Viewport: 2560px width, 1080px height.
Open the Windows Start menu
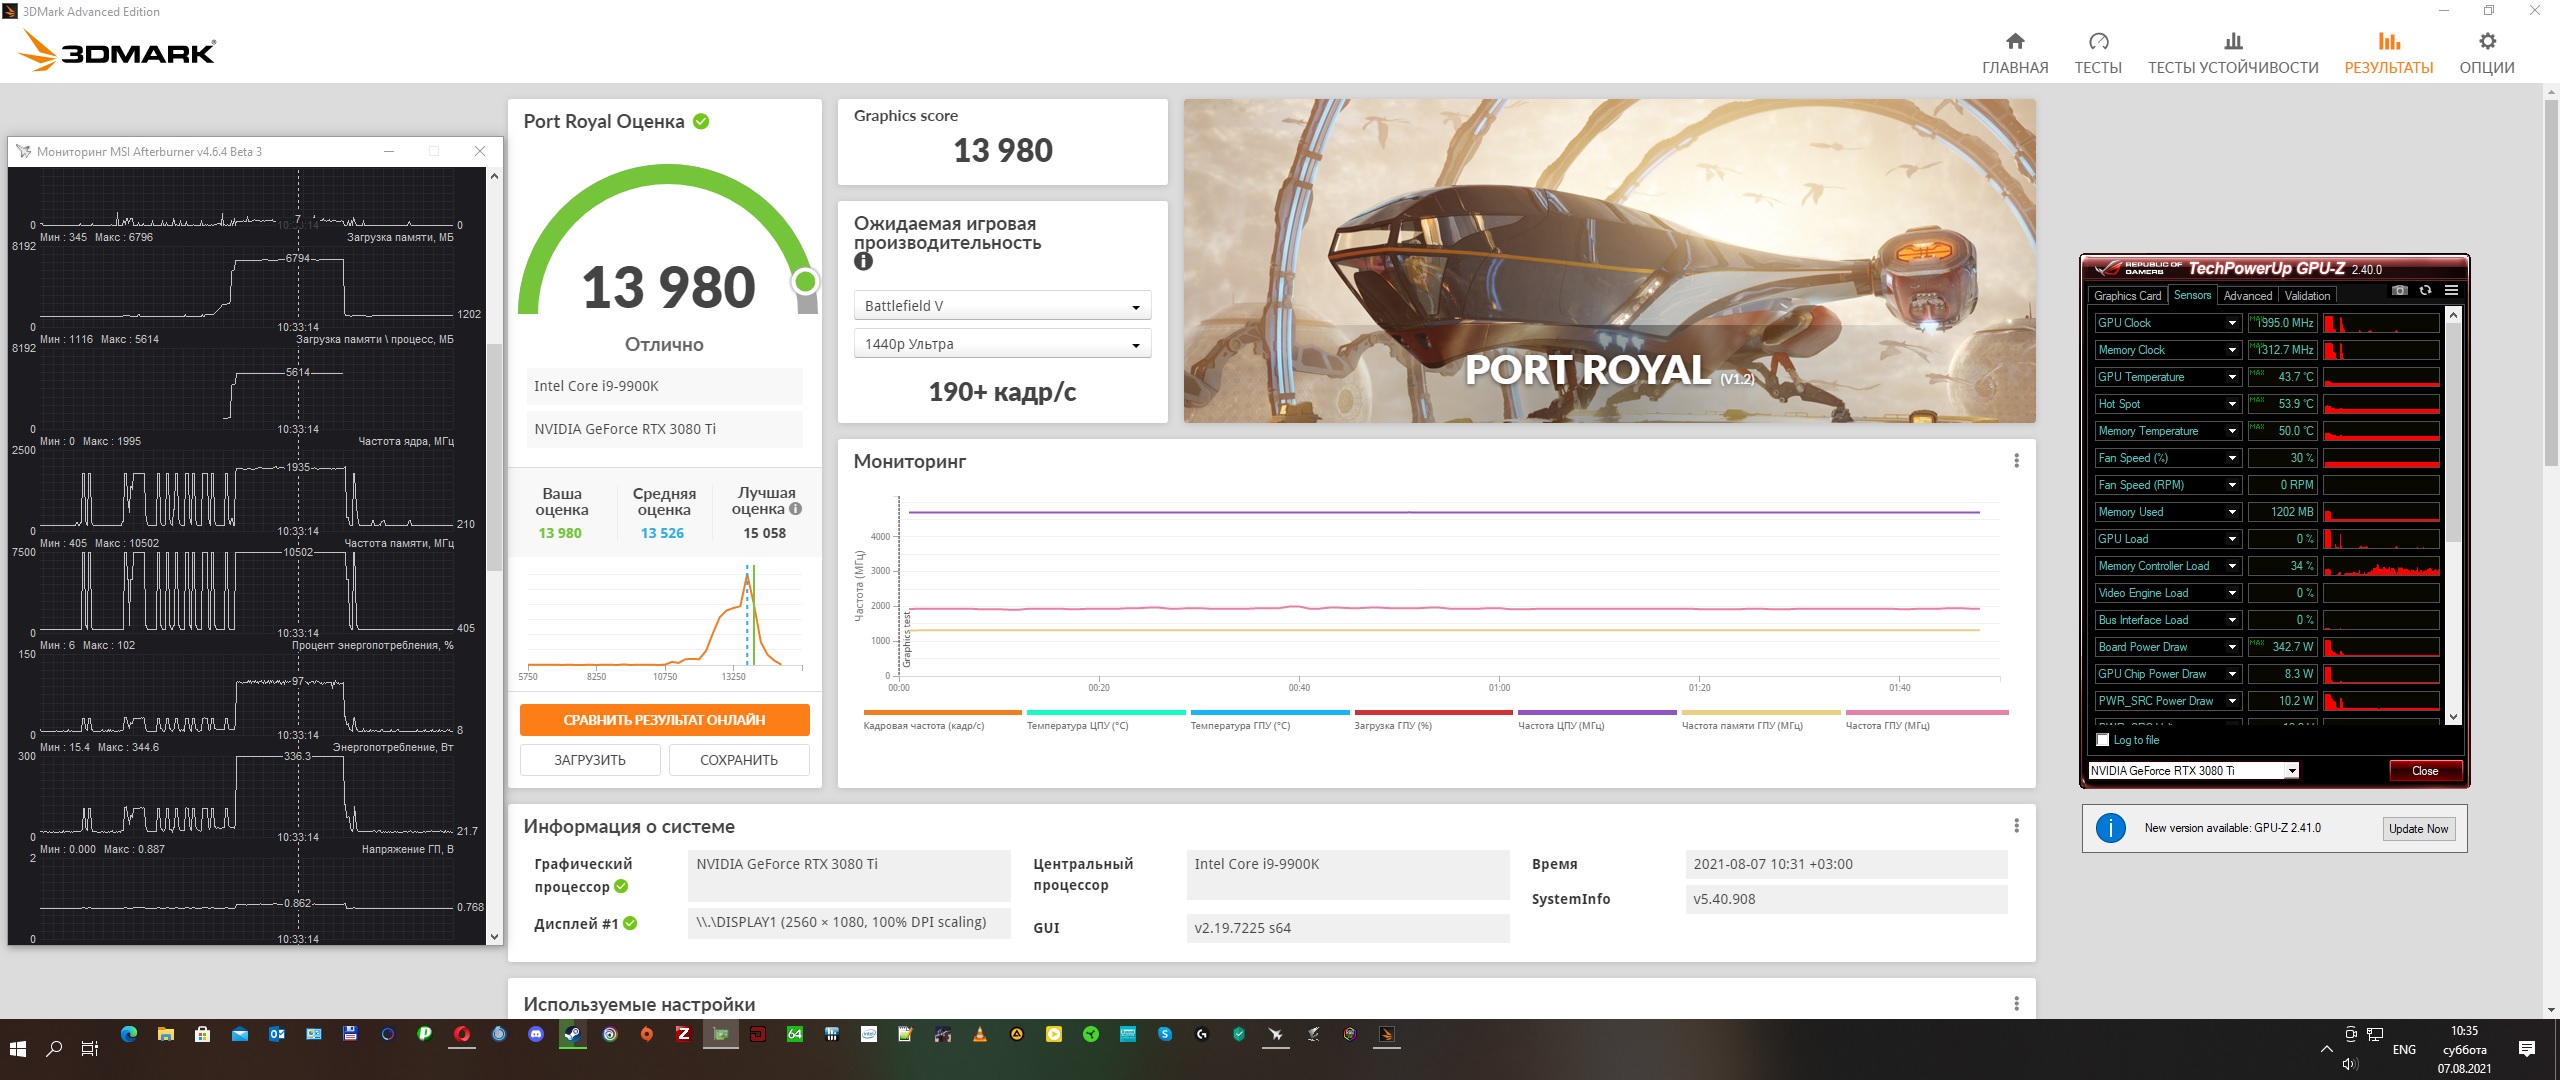click(x=18, y=1048)
